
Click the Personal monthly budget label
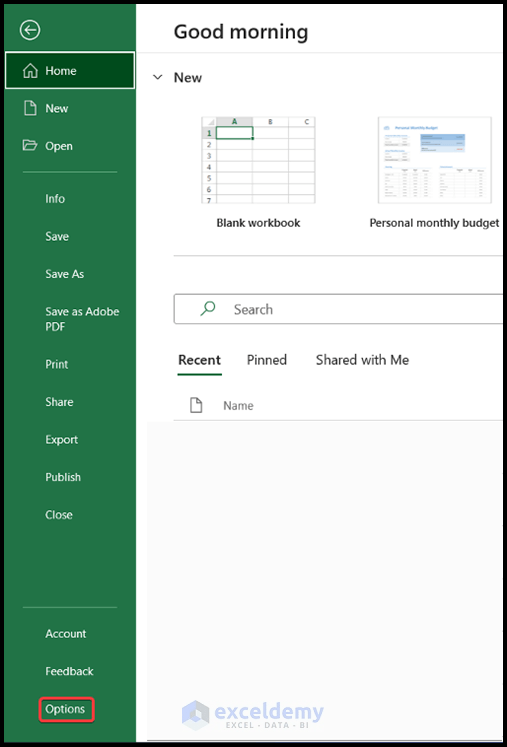pyautogui.click(x=434, y=223)
